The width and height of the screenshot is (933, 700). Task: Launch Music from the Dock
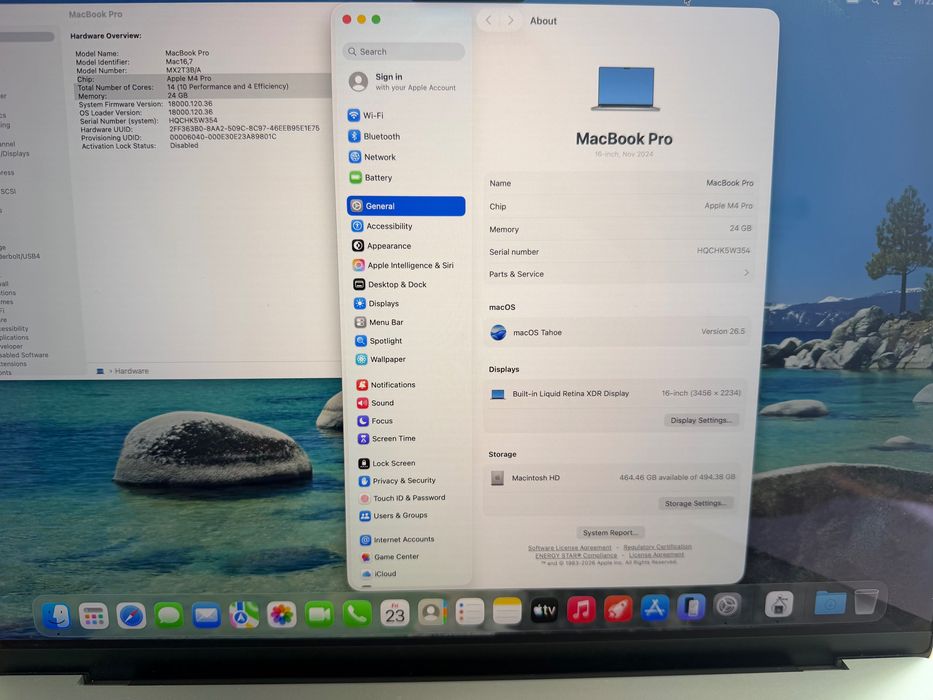click(581, 610)
